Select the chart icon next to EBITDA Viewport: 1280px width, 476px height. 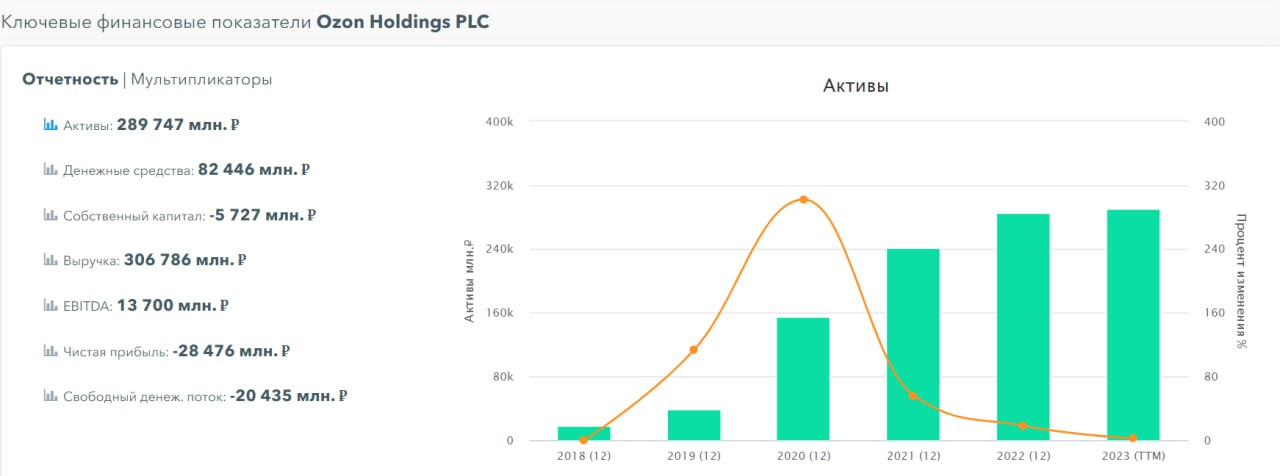point(51,306)
